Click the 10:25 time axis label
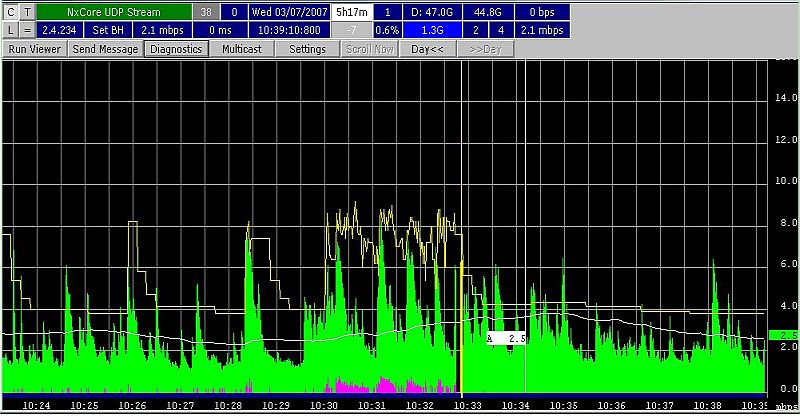The image size is (800, 416). tap(84, 405)
